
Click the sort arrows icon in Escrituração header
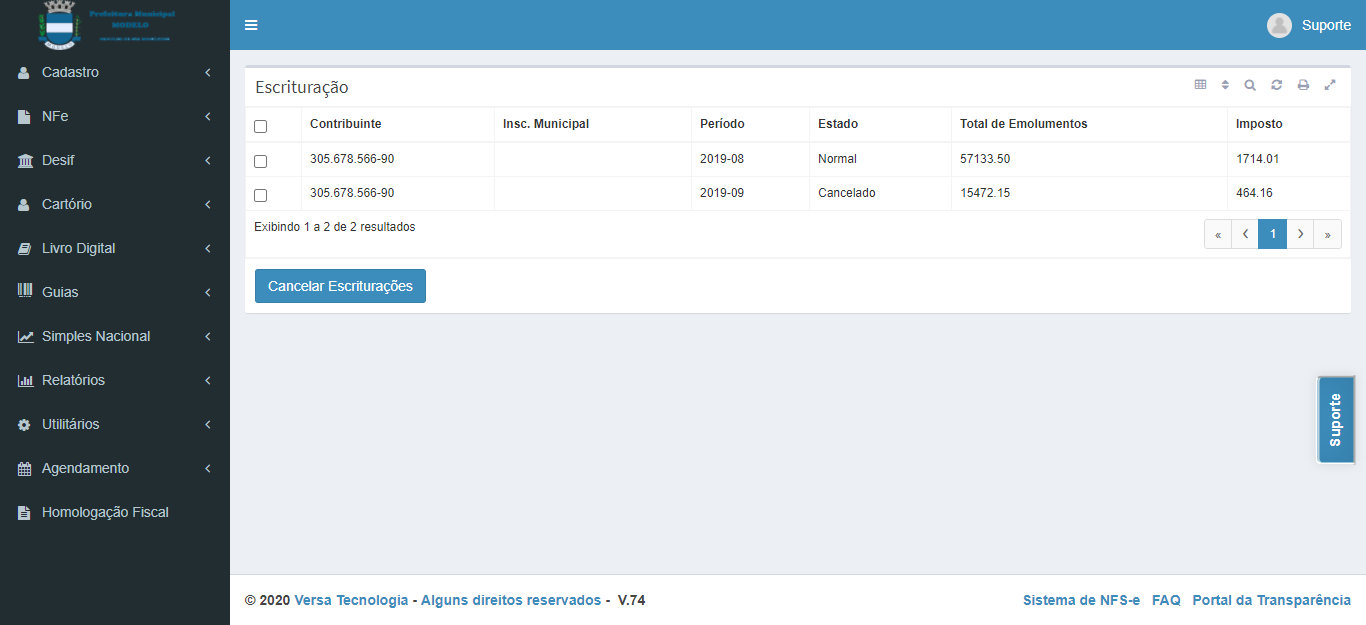coord(1225,85)
